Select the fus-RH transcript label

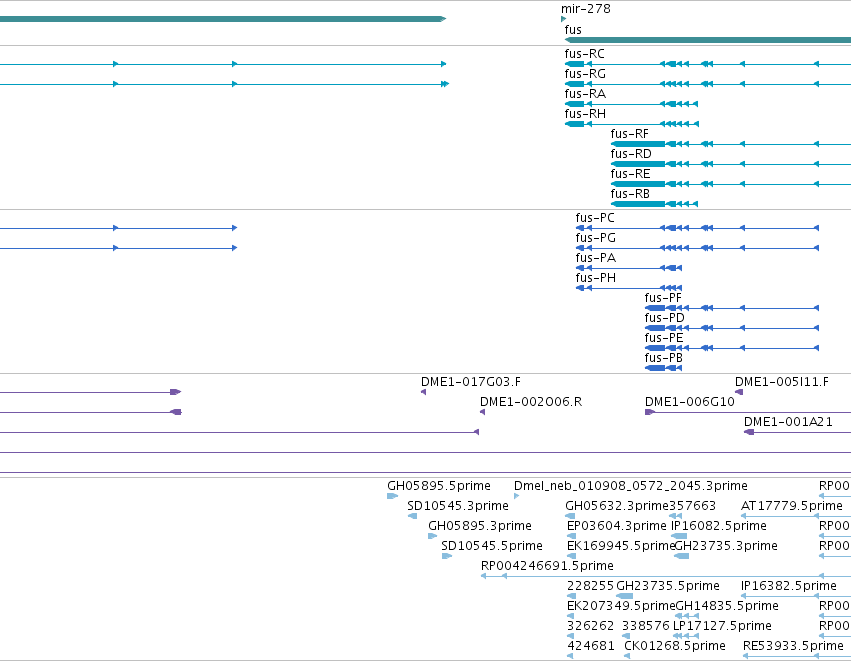585,114
